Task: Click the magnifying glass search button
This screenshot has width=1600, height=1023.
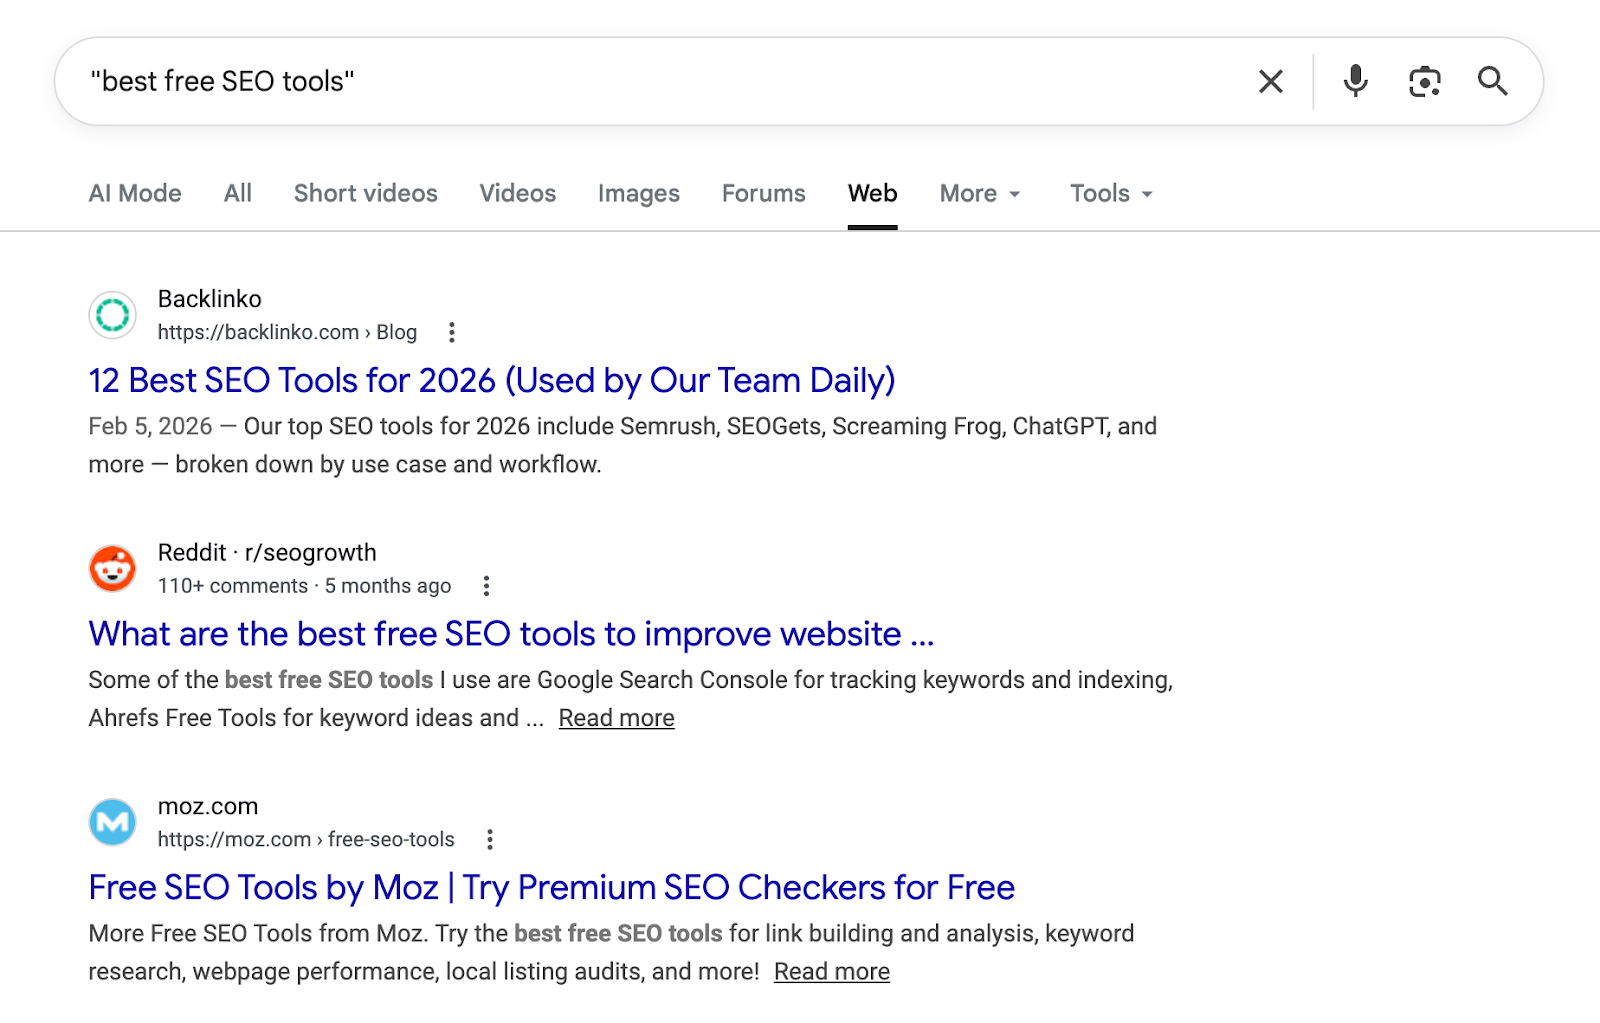Action: pyautogui.click(x=1492, y=81)
